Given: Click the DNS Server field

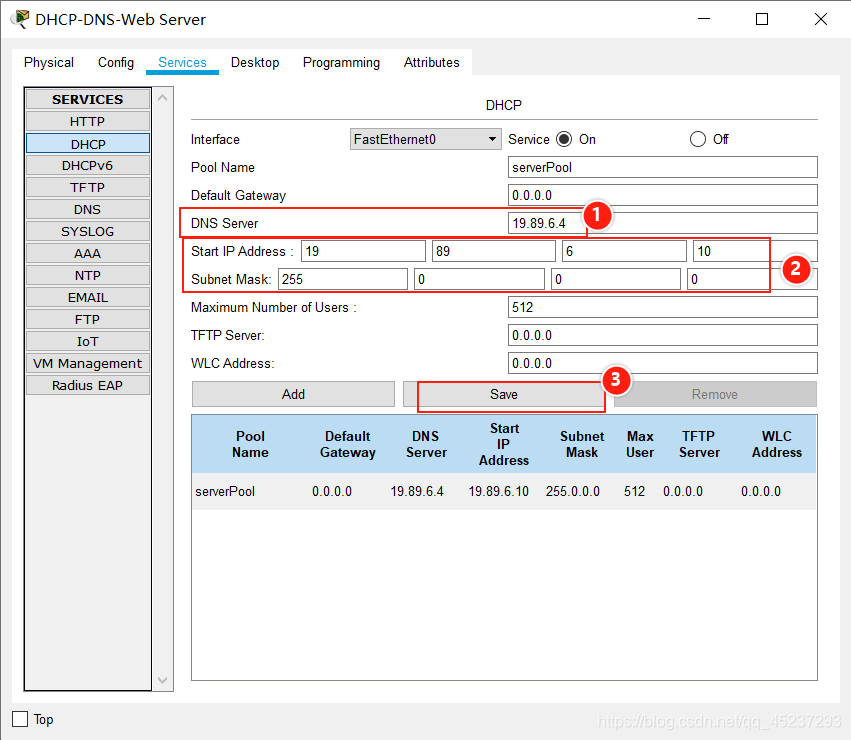Looking at the screenshot, I should (663, 223).
